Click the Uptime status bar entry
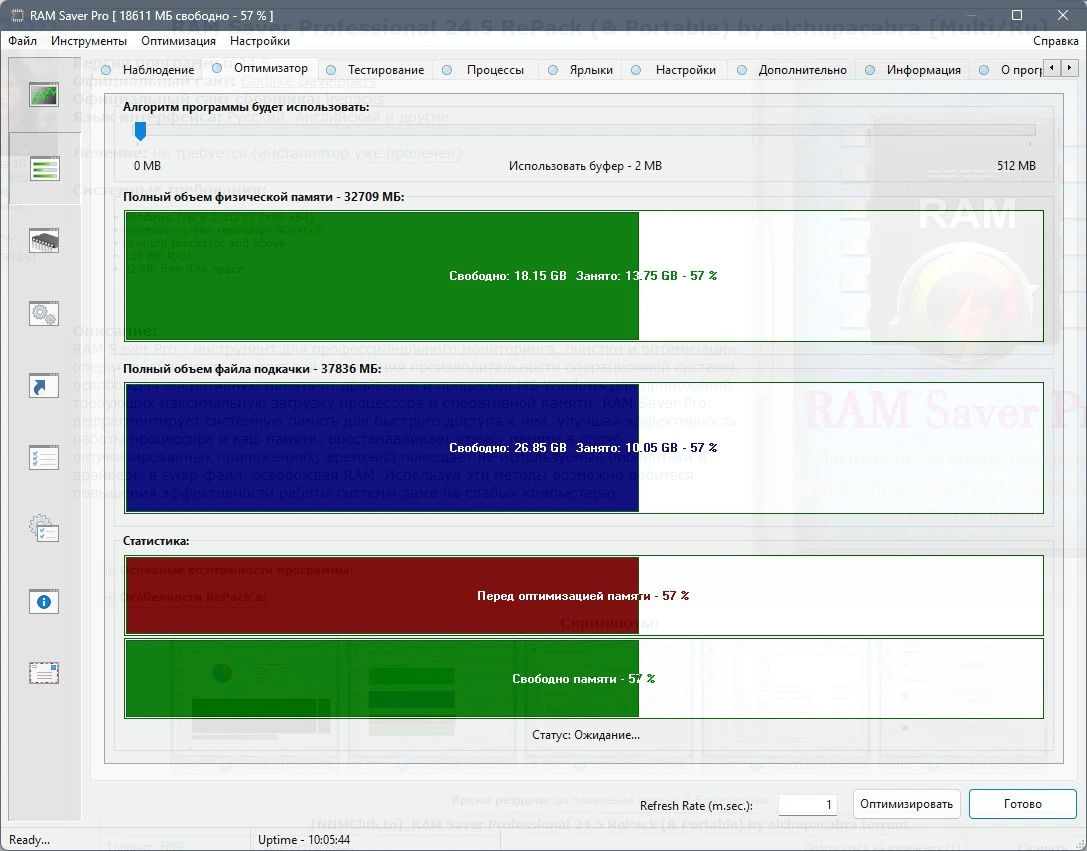Viewport: 1087px width, 851px height. pyautogui.click(x=304, y=840)
